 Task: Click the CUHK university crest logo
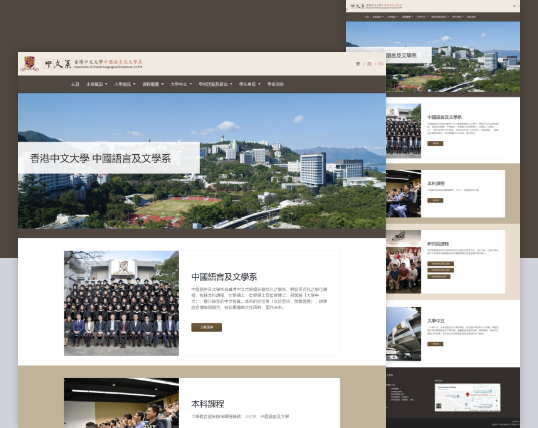pos(30,64)
